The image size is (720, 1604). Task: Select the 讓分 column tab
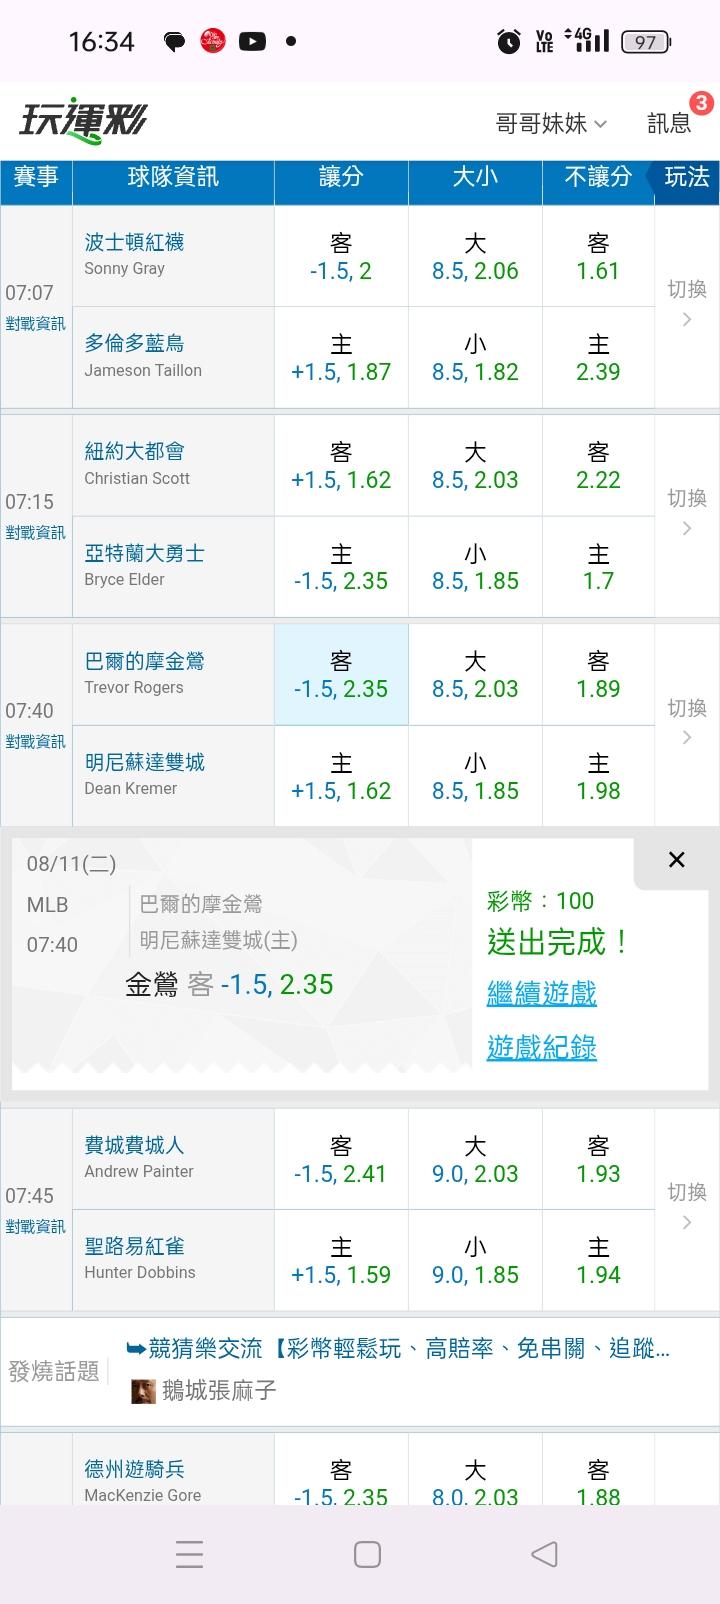[x=341, y=177]
